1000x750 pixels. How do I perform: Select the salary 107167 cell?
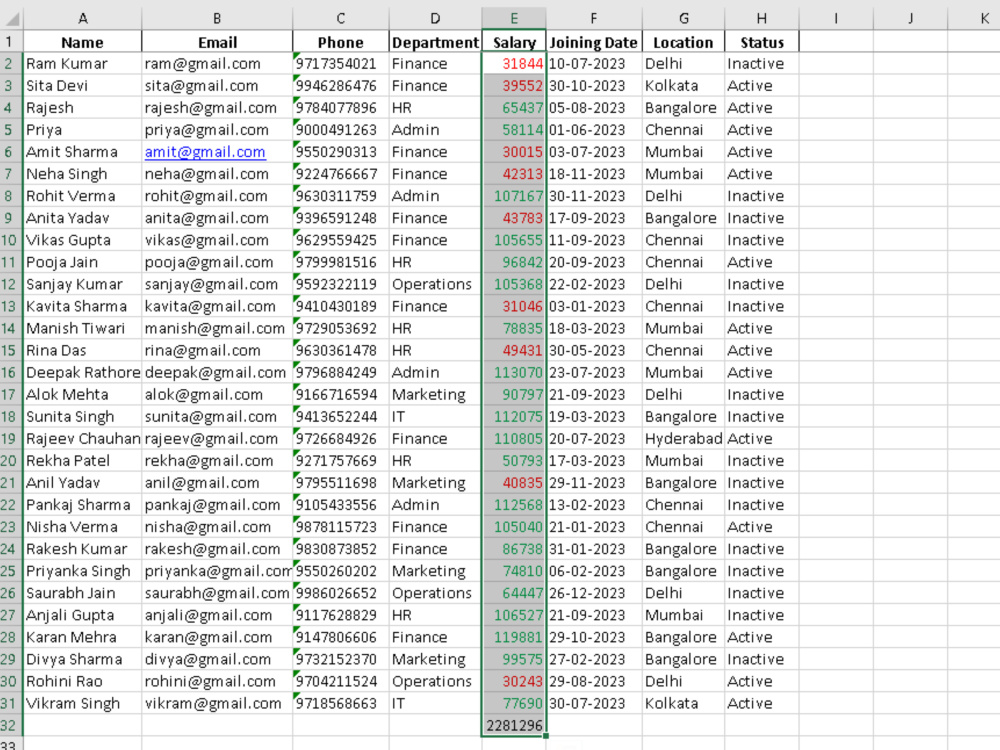point(514,196)
